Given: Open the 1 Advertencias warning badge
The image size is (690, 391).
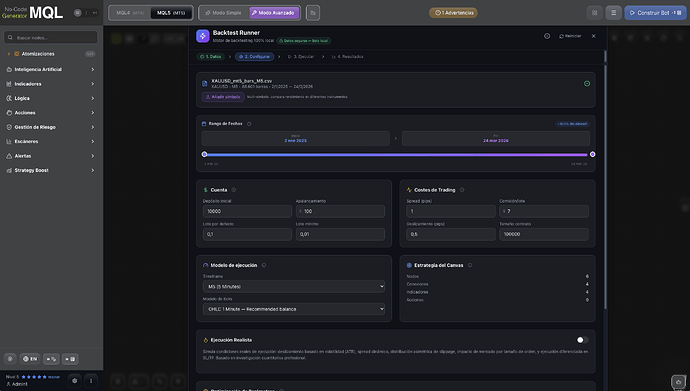Looking at the screenshot, I should pyautogui.click(x=453, y=13).
